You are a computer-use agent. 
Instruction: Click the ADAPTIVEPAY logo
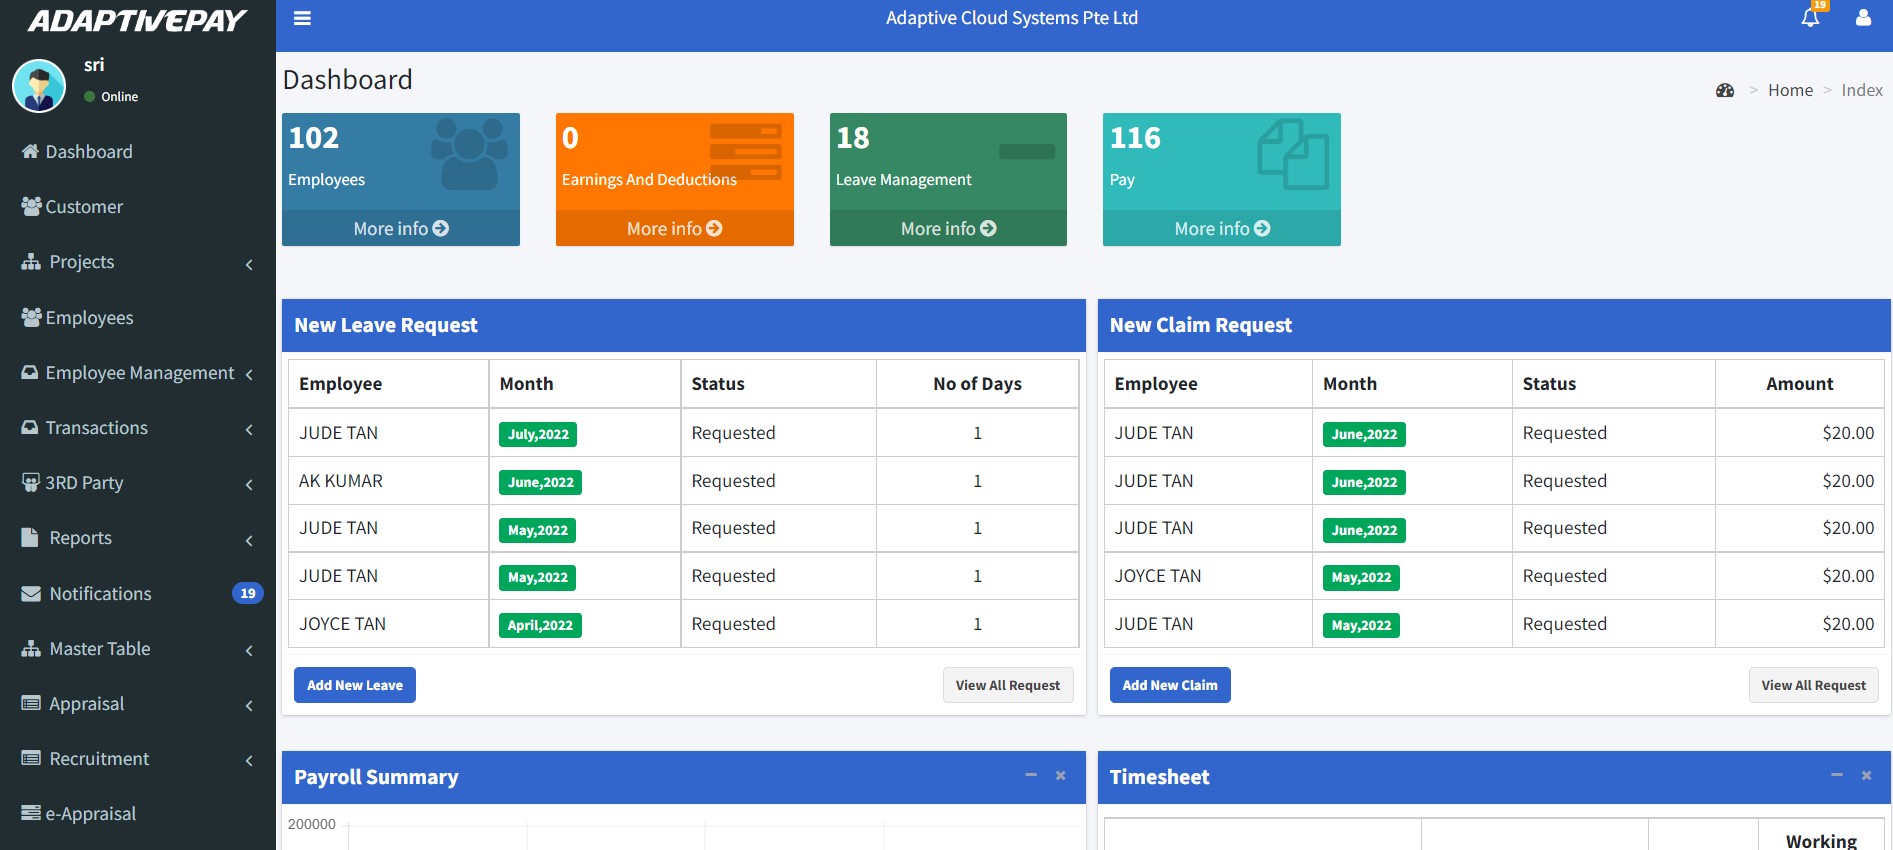click(x=137, y=21)
